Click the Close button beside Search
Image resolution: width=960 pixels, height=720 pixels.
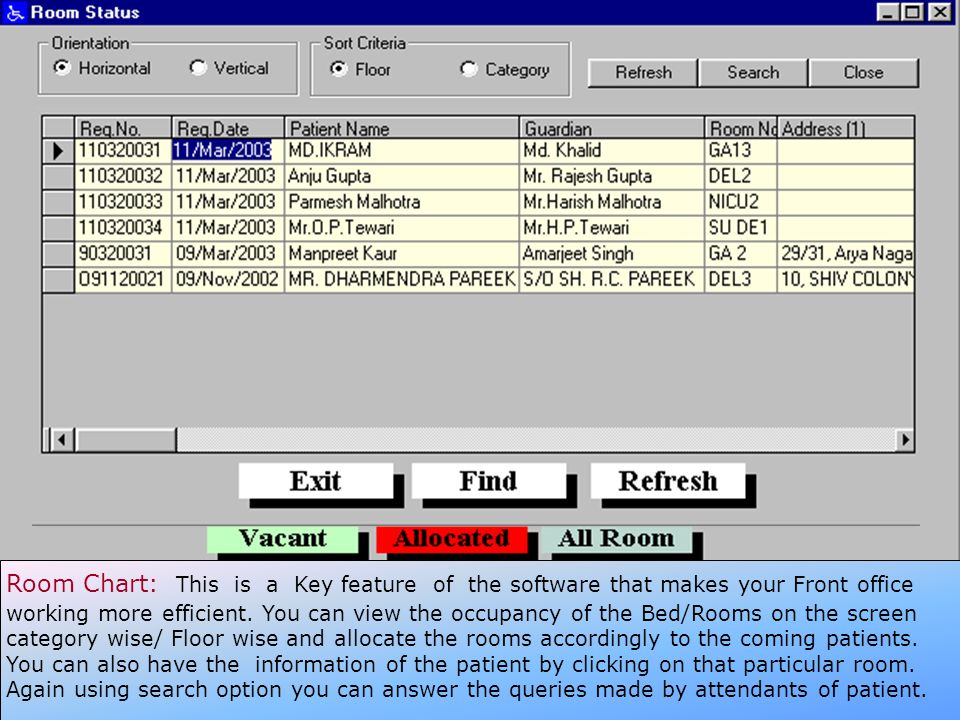(x=863, y=73)
